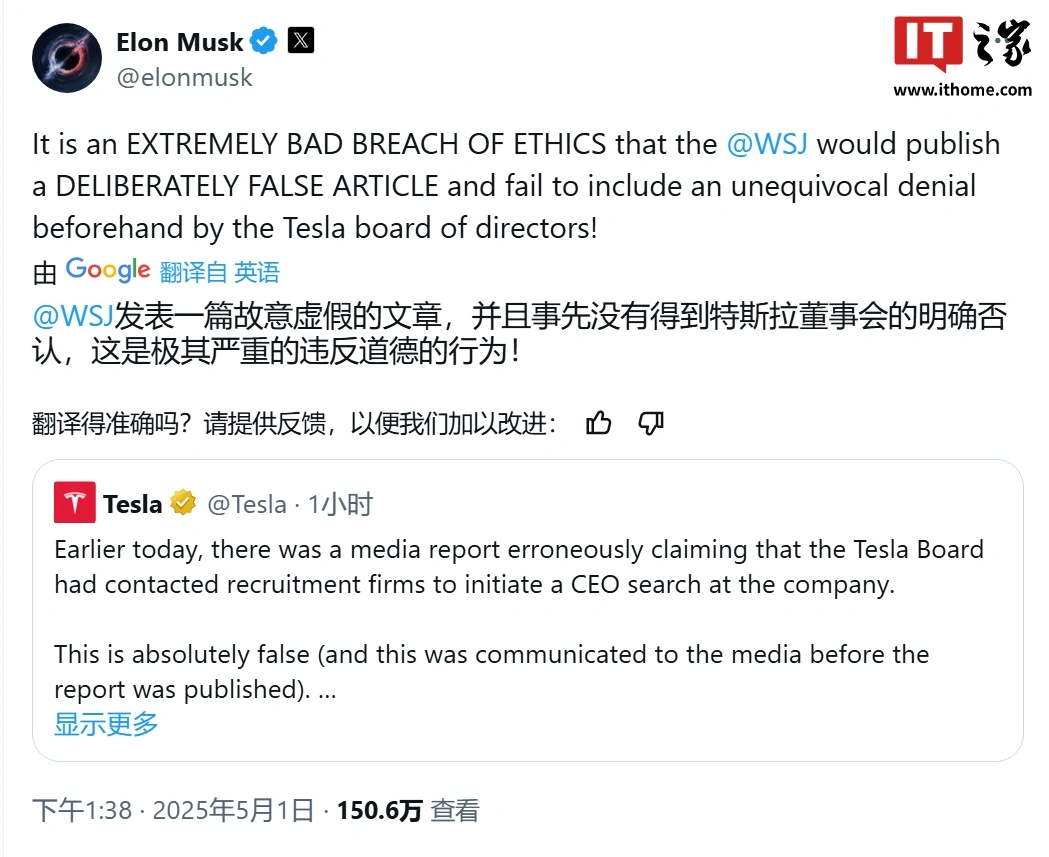Image resolution: width=1049 pixels, height=857 pixels.
Task: Open the @WSJ mention in Chinese translation
Action: (x=73, y=316)
